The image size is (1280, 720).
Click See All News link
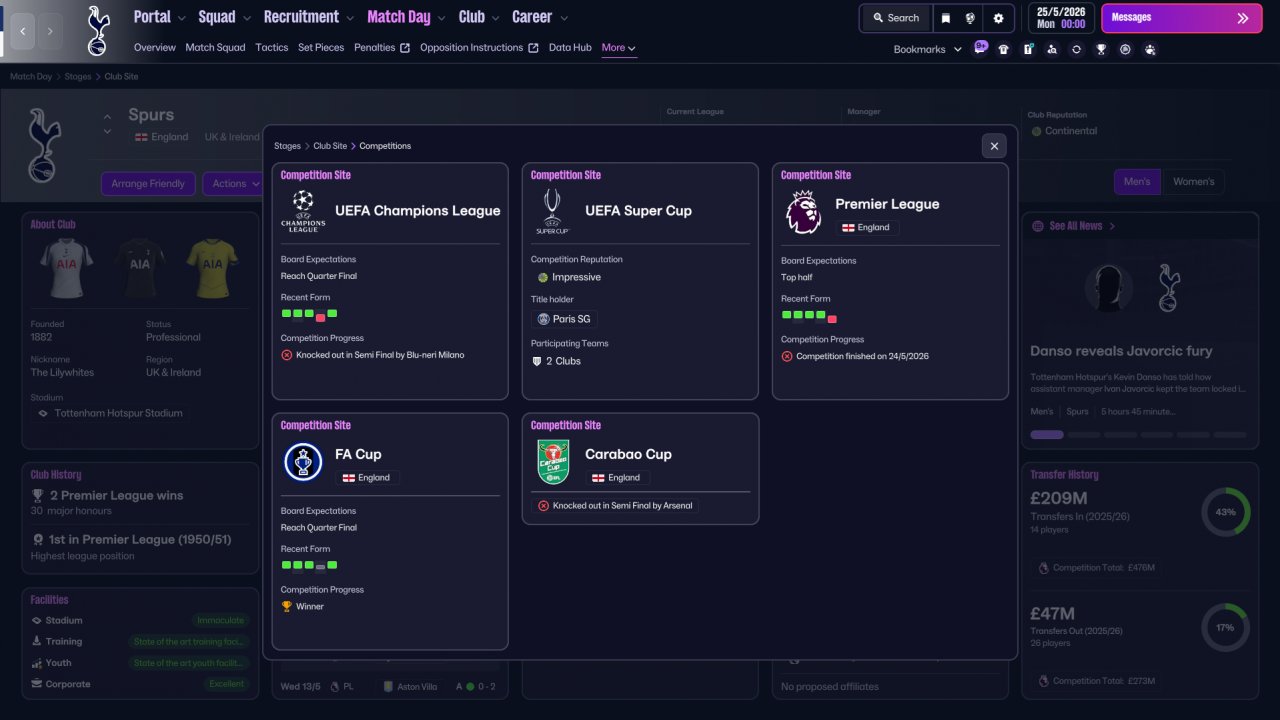(1076, 226)
